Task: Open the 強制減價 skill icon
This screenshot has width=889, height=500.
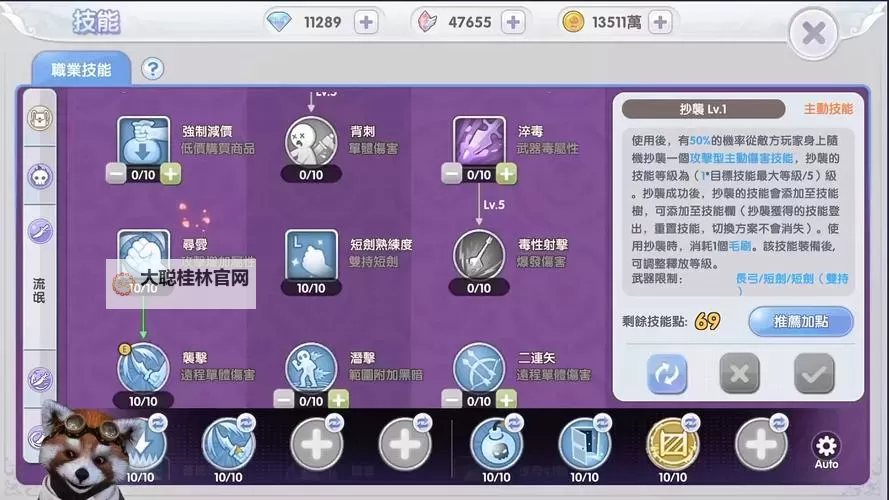Action: coord(143,141)
